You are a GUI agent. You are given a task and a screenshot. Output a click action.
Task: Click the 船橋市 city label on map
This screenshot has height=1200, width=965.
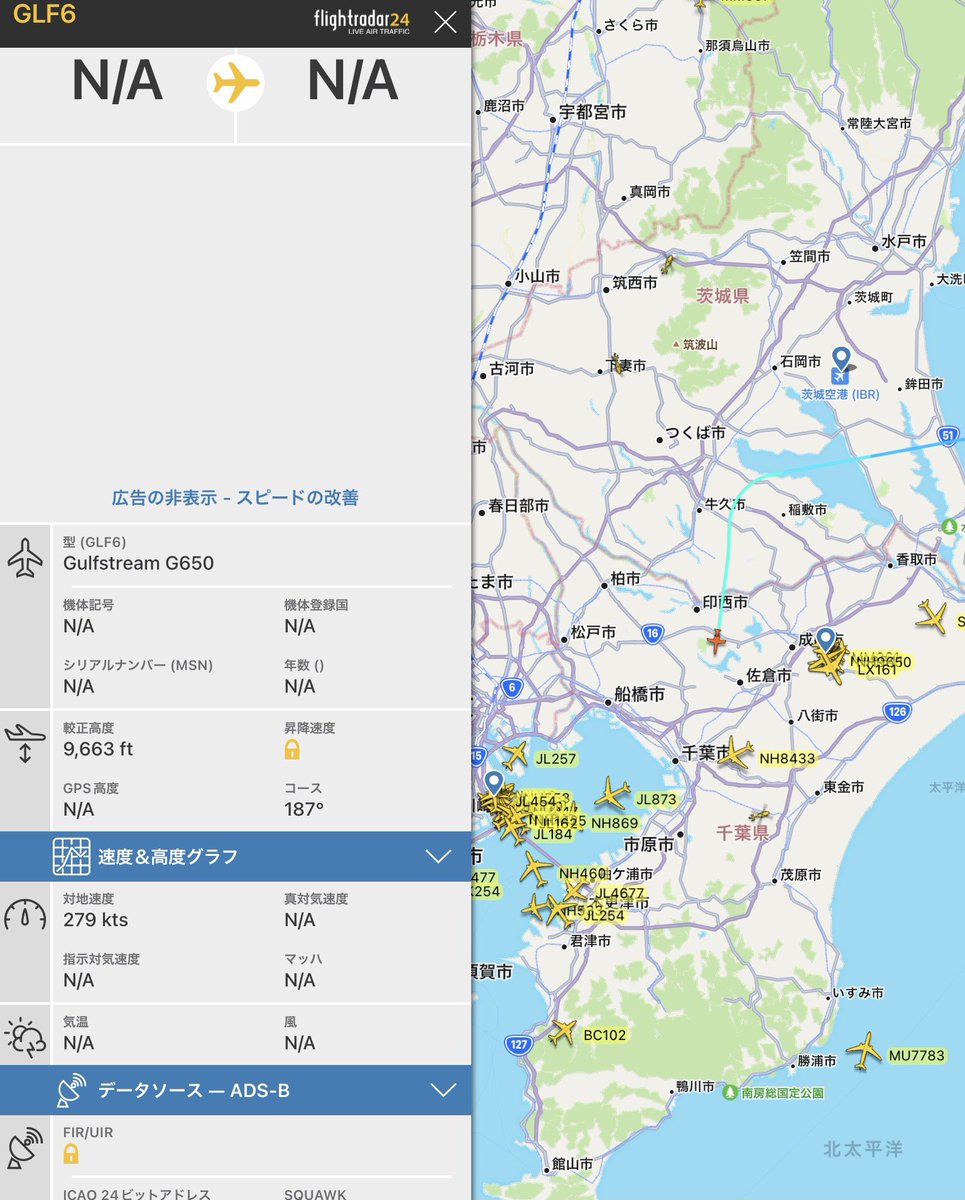click(639, 693)
